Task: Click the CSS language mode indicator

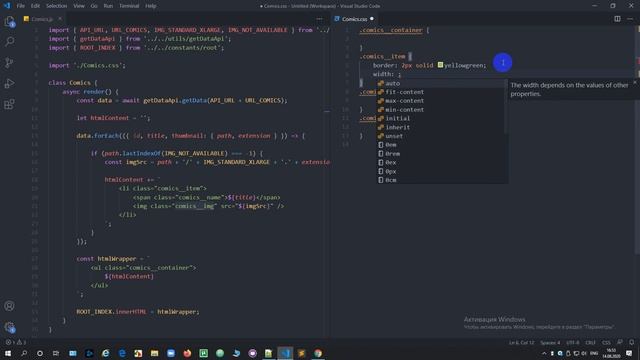Action: coord(606,342)
